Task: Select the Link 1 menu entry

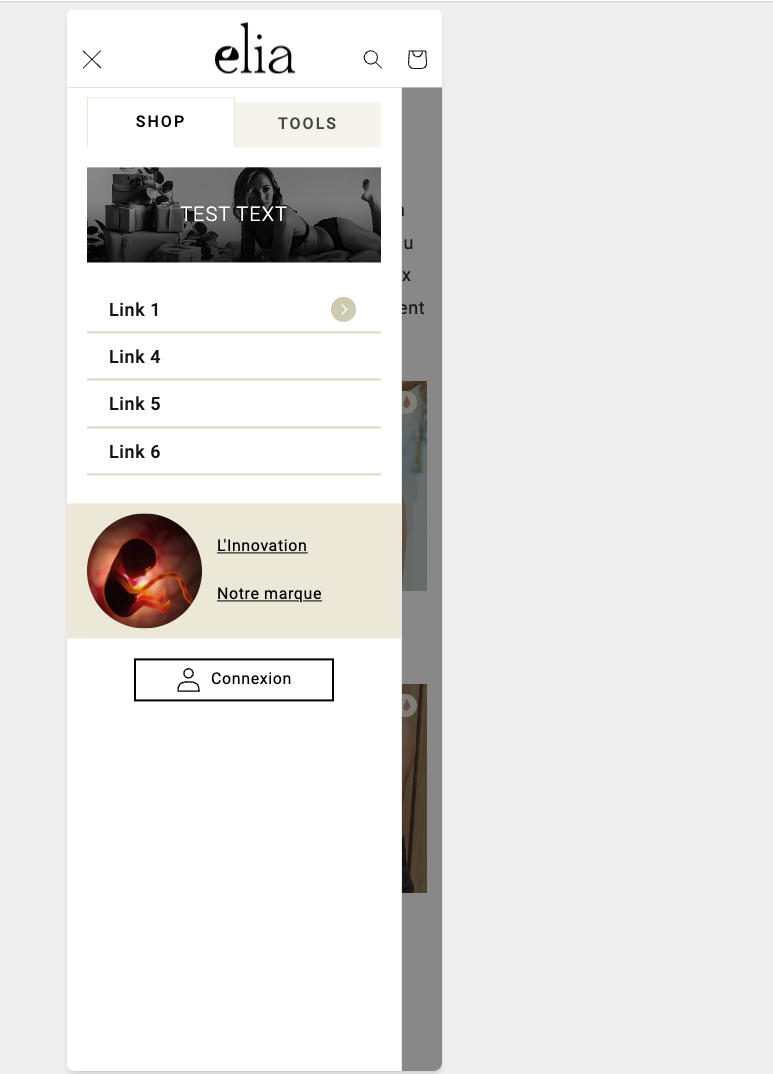Action: pos(233,310)
